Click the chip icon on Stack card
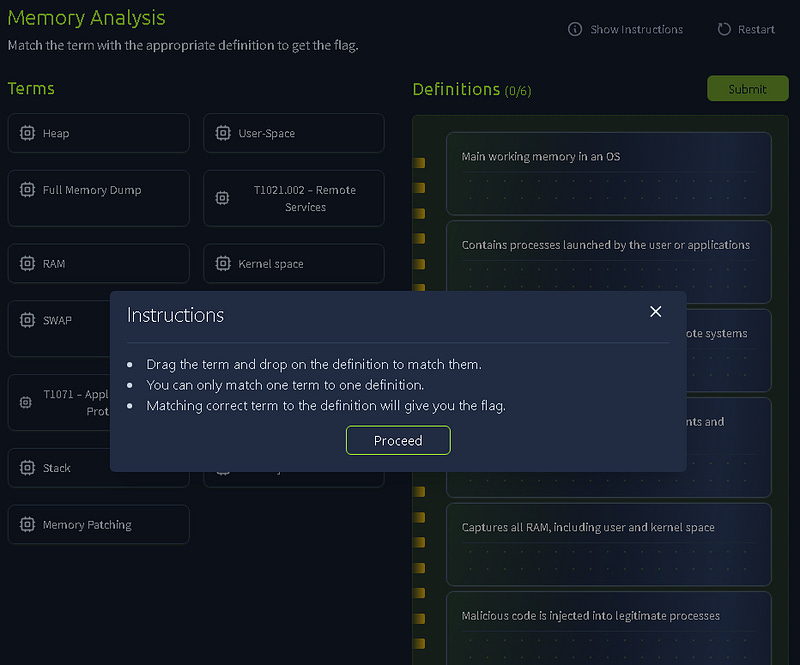This screenshot has width=800, height=665. (x=27, y=467)
